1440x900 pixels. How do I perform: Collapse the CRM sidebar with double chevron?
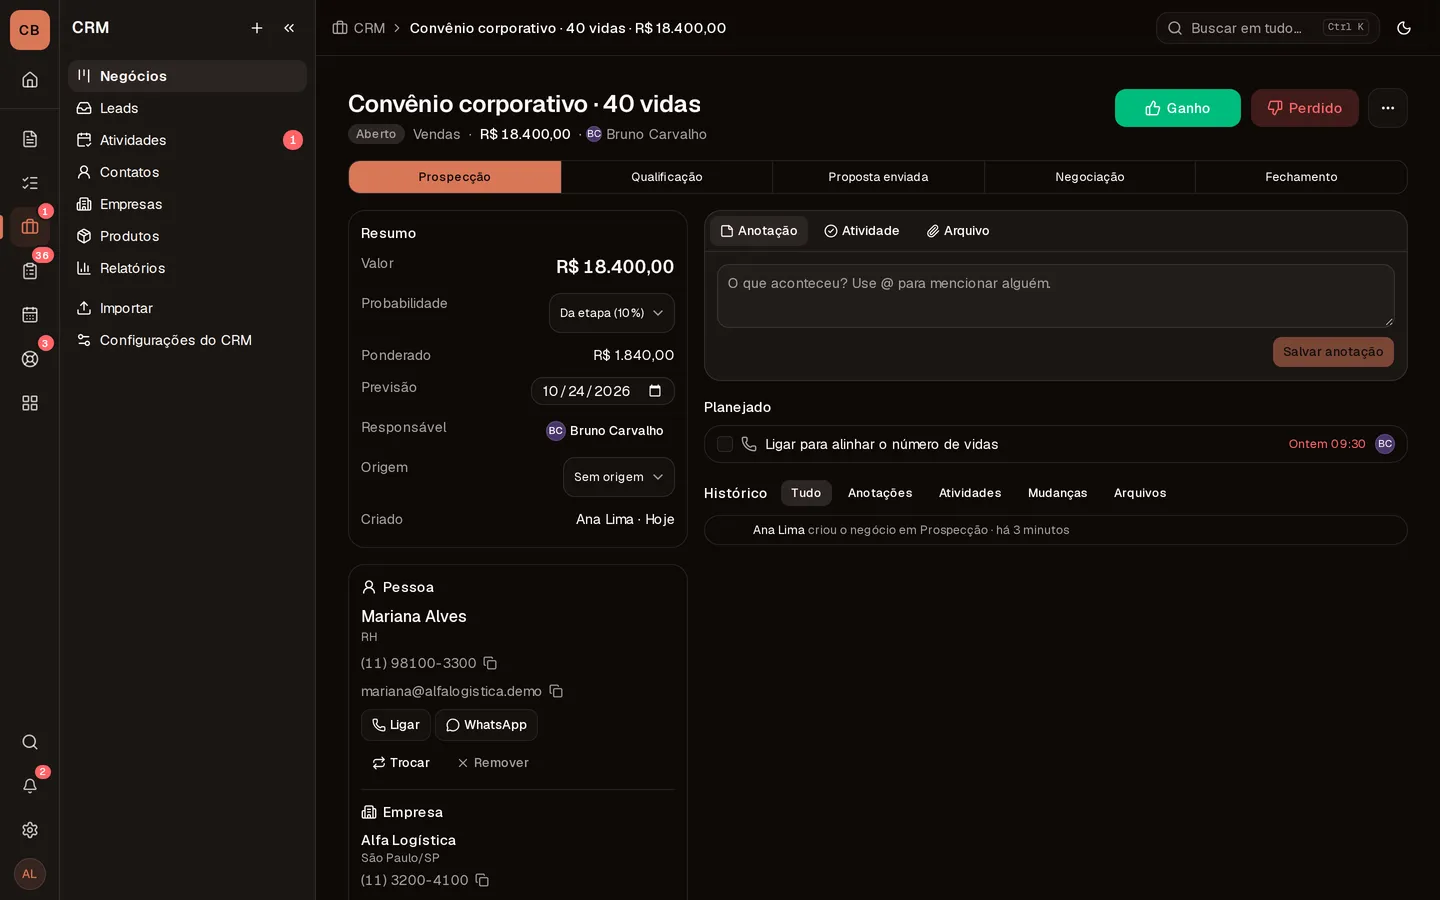(289, 28)
